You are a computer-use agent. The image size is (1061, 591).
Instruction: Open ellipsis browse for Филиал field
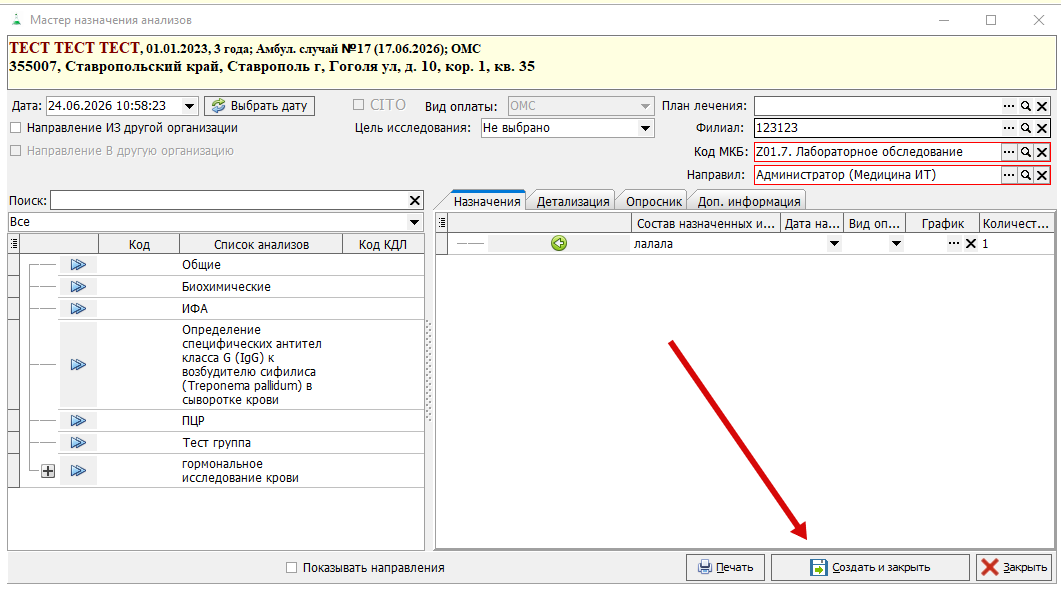pos(1009,128)
